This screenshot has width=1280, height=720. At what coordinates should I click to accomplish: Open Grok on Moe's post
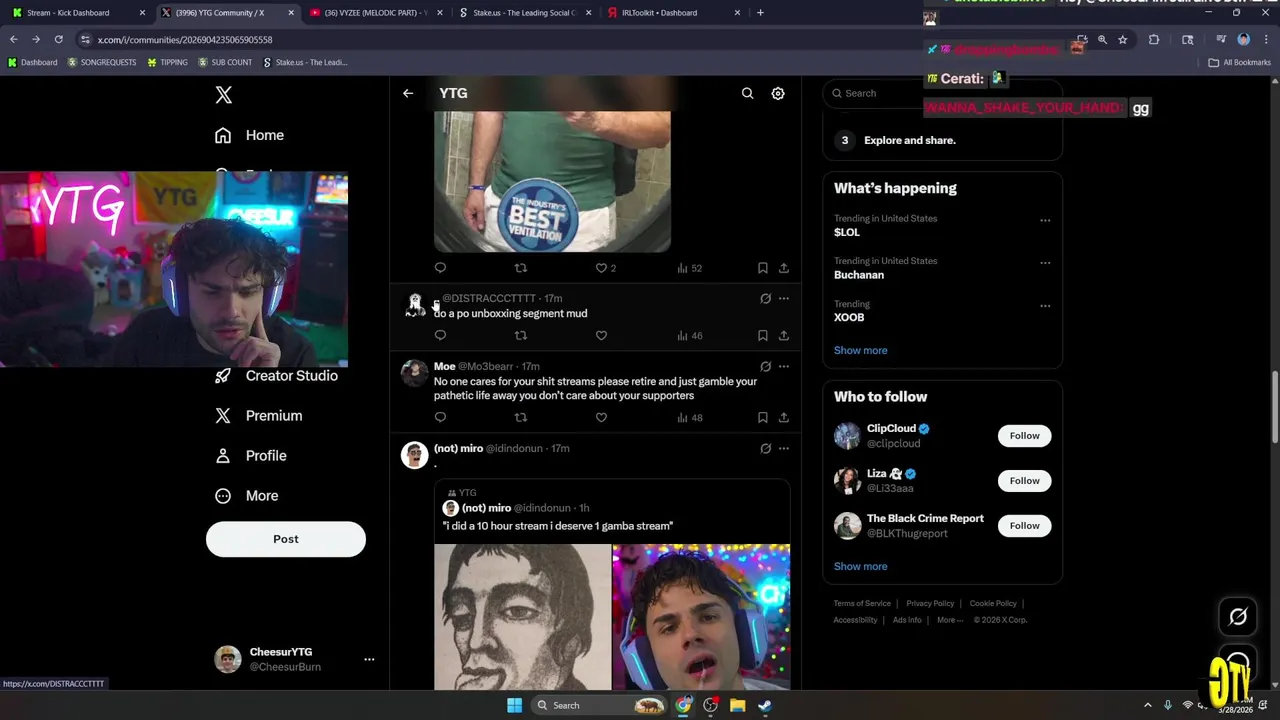(765, 366)
